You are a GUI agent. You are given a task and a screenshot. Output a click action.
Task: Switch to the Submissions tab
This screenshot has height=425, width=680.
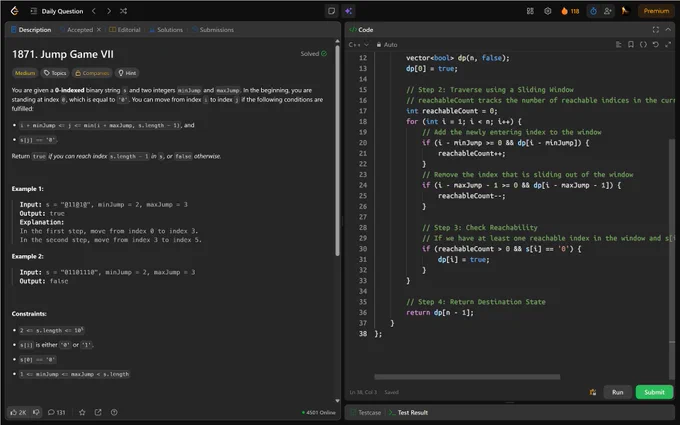(x=213, y=29)
